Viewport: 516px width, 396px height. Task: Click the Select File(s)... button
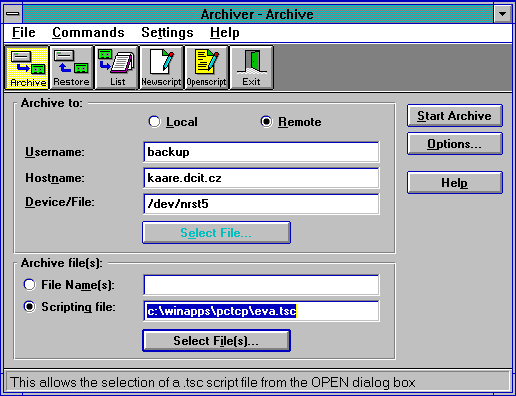tap(216, 341)
